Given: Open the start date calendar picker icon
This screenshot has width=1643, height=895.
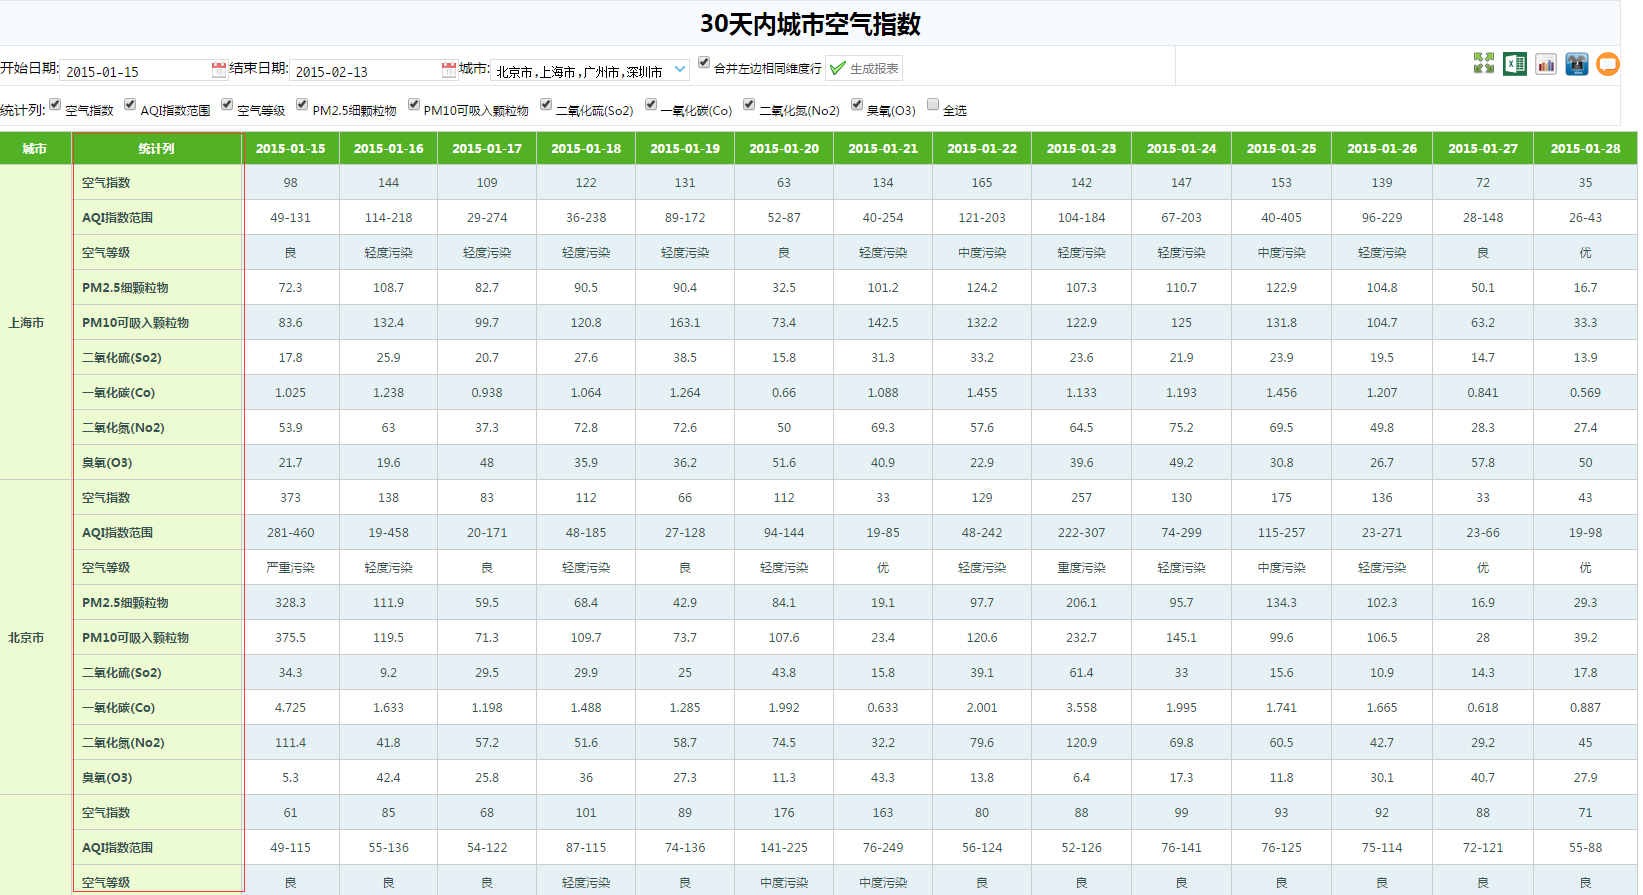Looking at the screenshot, I should coord(219,70).
